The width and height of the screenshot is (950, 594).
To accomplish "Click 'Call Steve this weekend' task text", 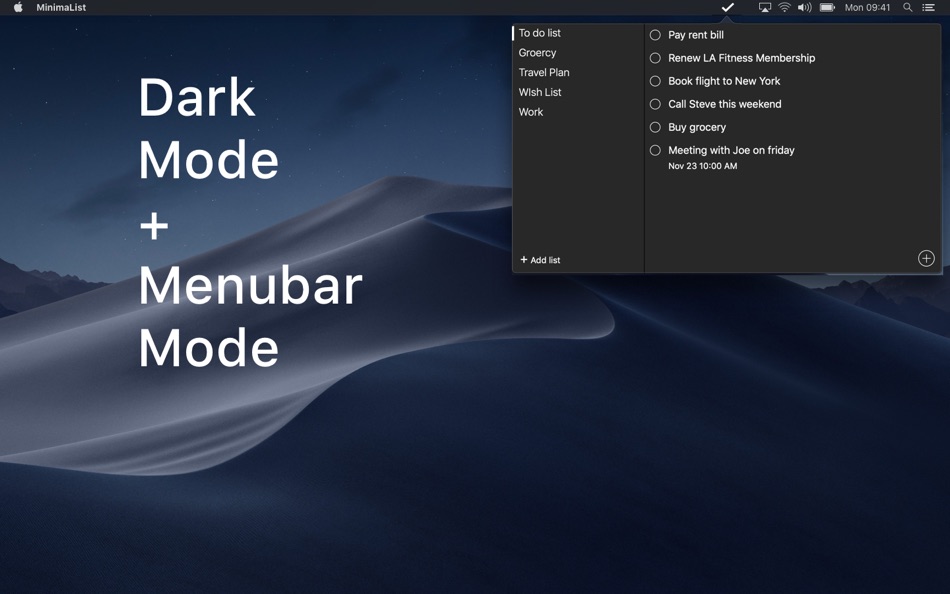I will point(725,104).
